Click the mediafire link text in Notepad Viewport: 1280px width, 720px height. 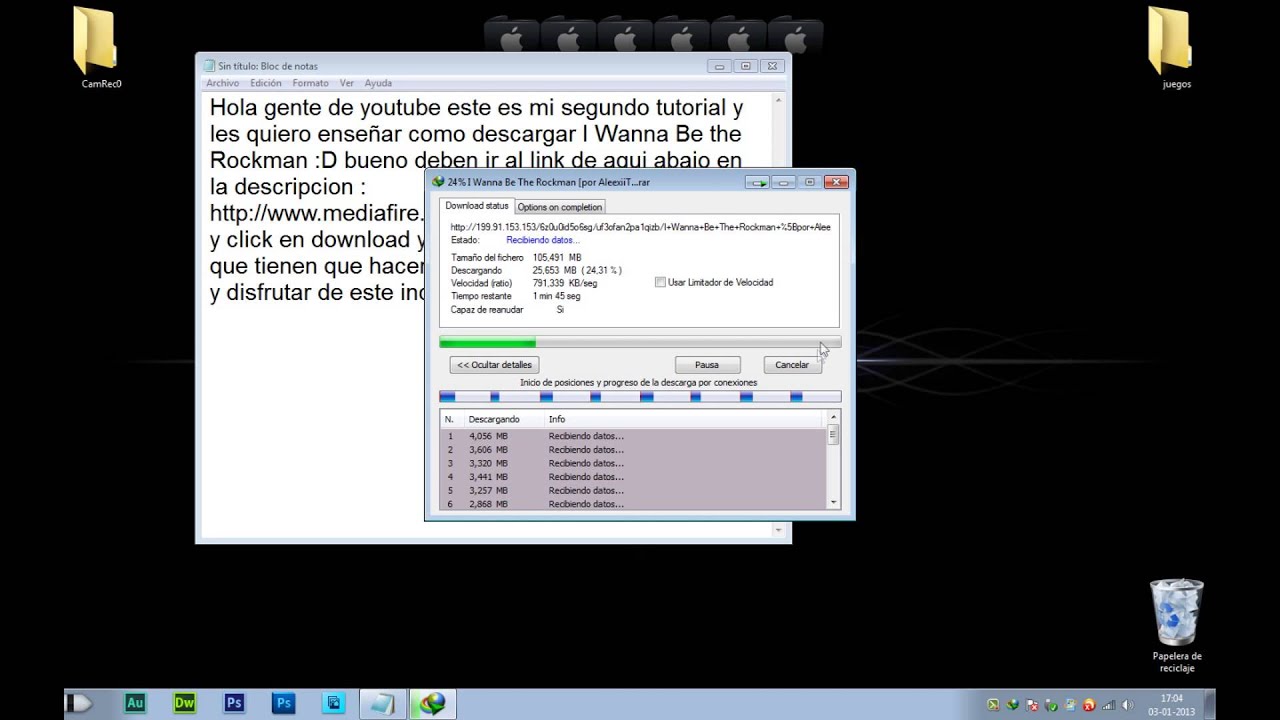pos(318,213)
